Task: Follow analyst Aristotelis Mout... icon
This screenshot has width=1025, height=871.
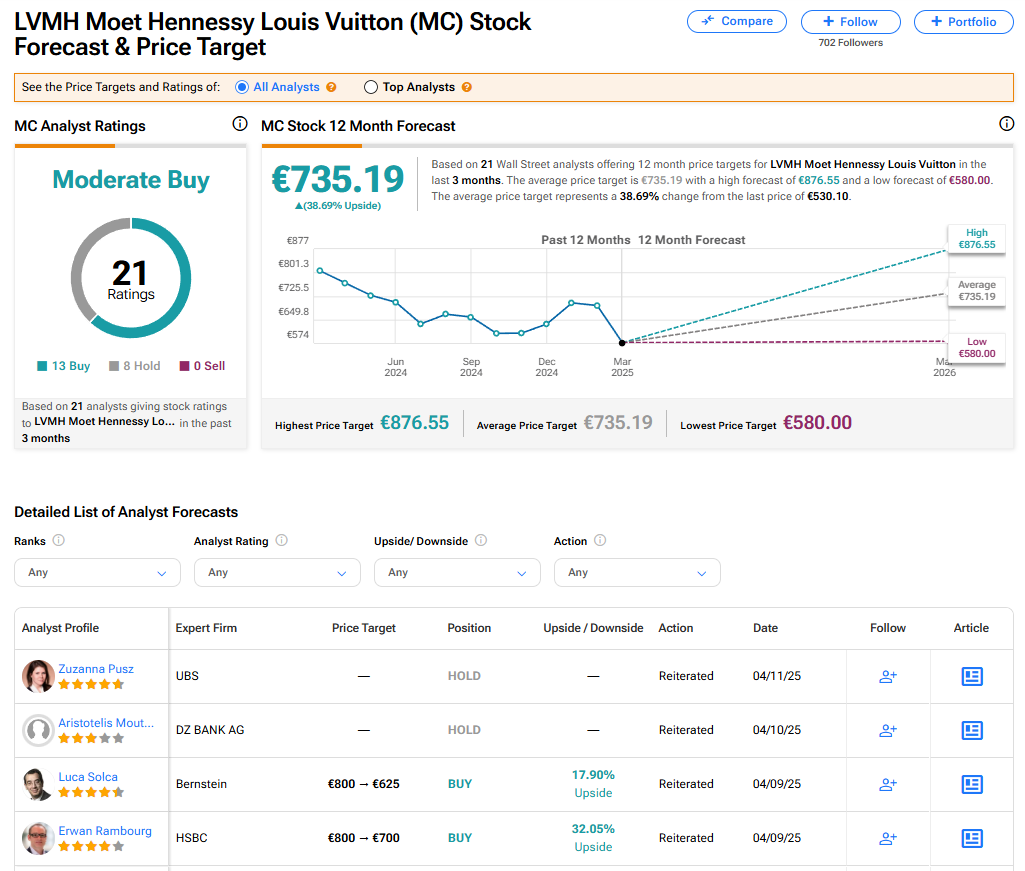Action: click(888, 730)
